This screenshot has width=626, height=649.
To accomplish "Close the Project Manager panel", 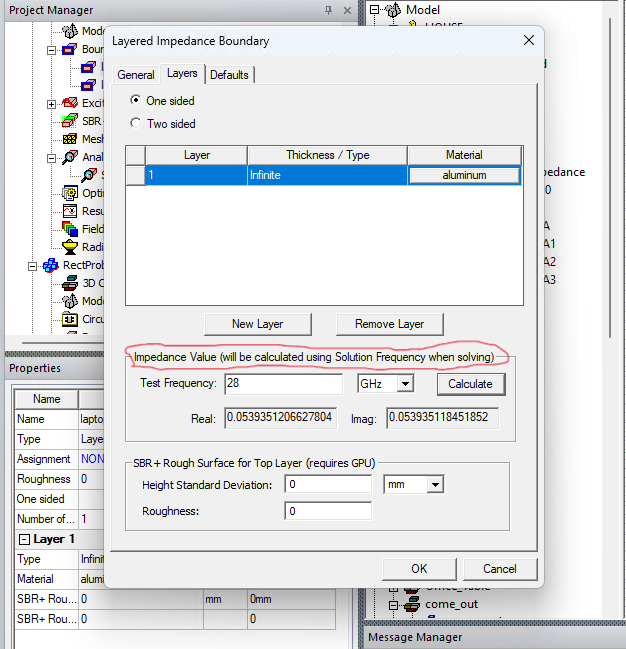I will click(347, 10).
